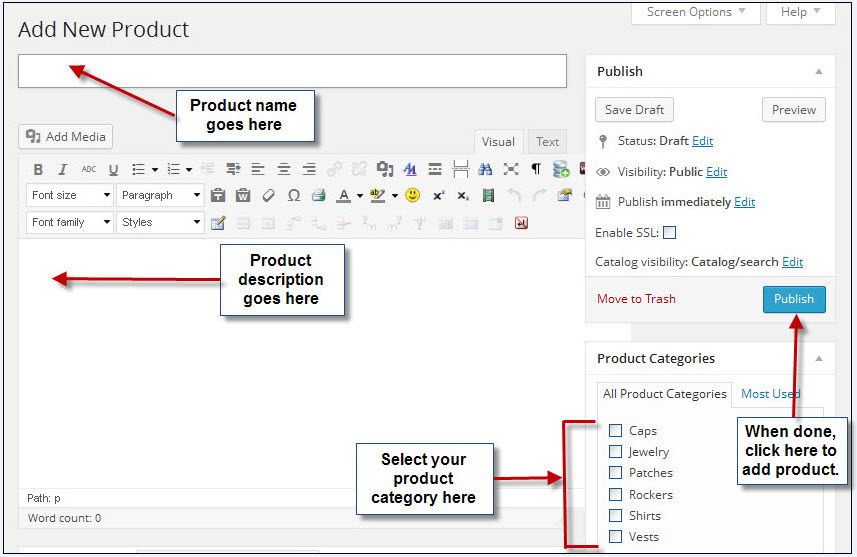Screen dimensions: 857x557
Task: Align text to the right
Action: (x=309, y=169)
